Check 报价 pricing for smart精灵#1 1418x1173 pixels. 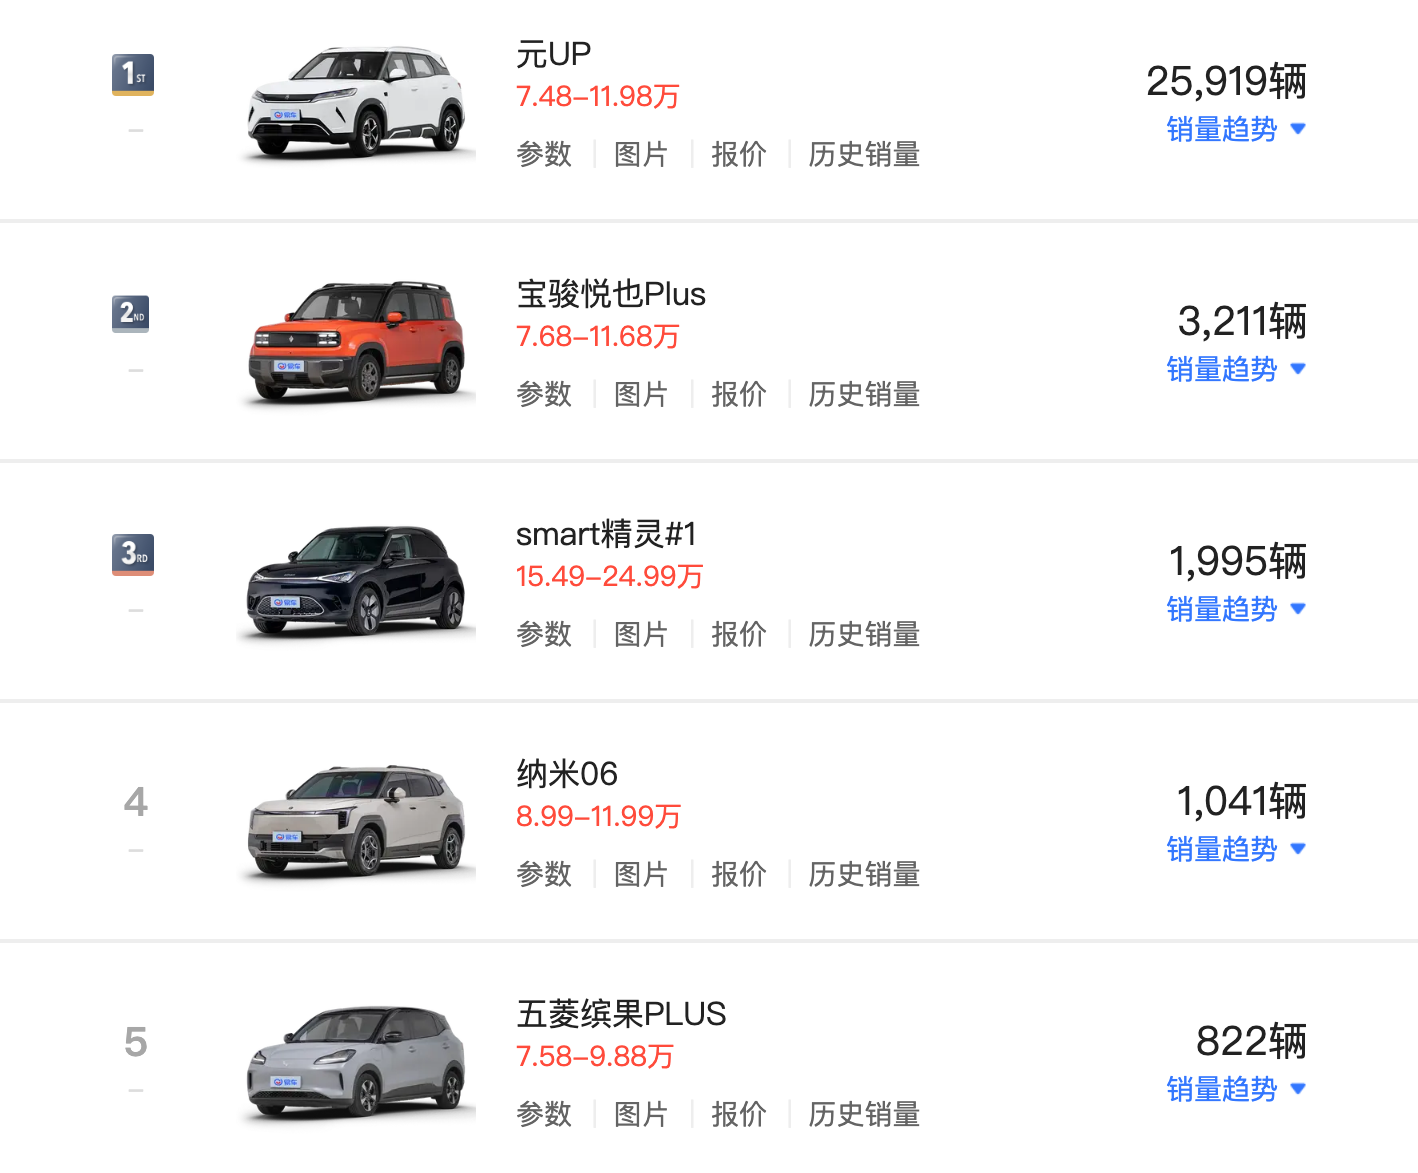coord(739,634)
